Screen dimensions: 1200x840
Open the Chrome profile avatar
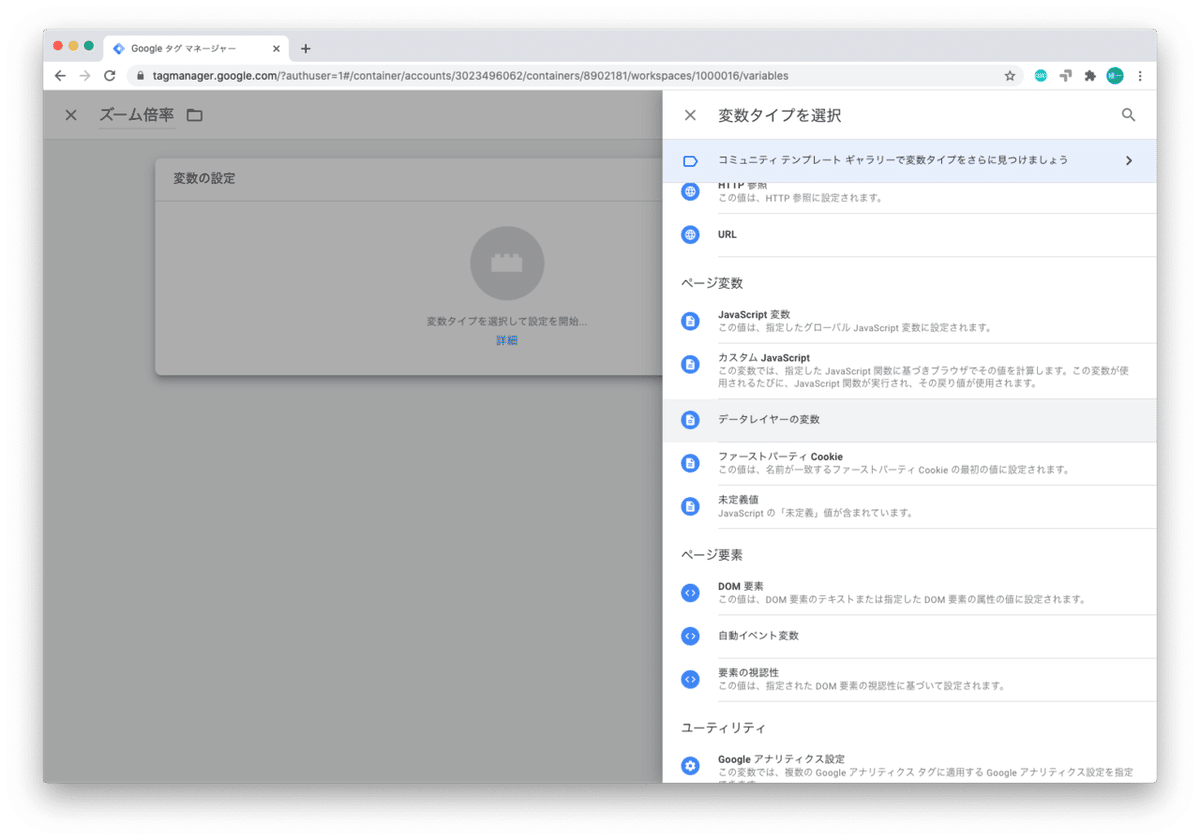click(x=1115, y=76)
